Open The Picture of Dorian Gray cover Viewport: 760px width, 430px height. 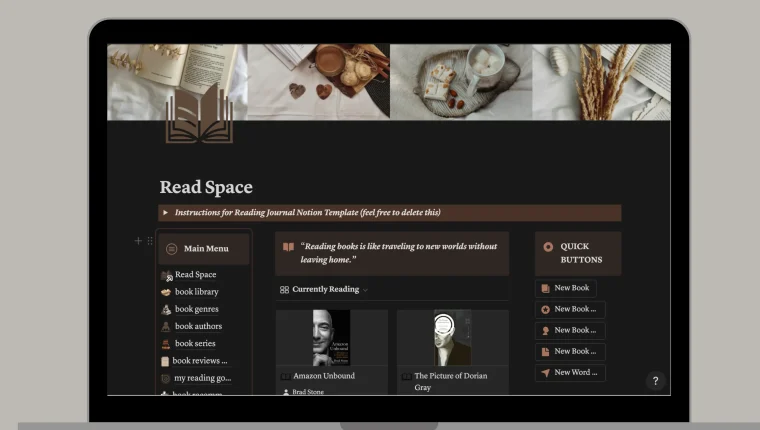pyautogui.click(x=452, y=338)
